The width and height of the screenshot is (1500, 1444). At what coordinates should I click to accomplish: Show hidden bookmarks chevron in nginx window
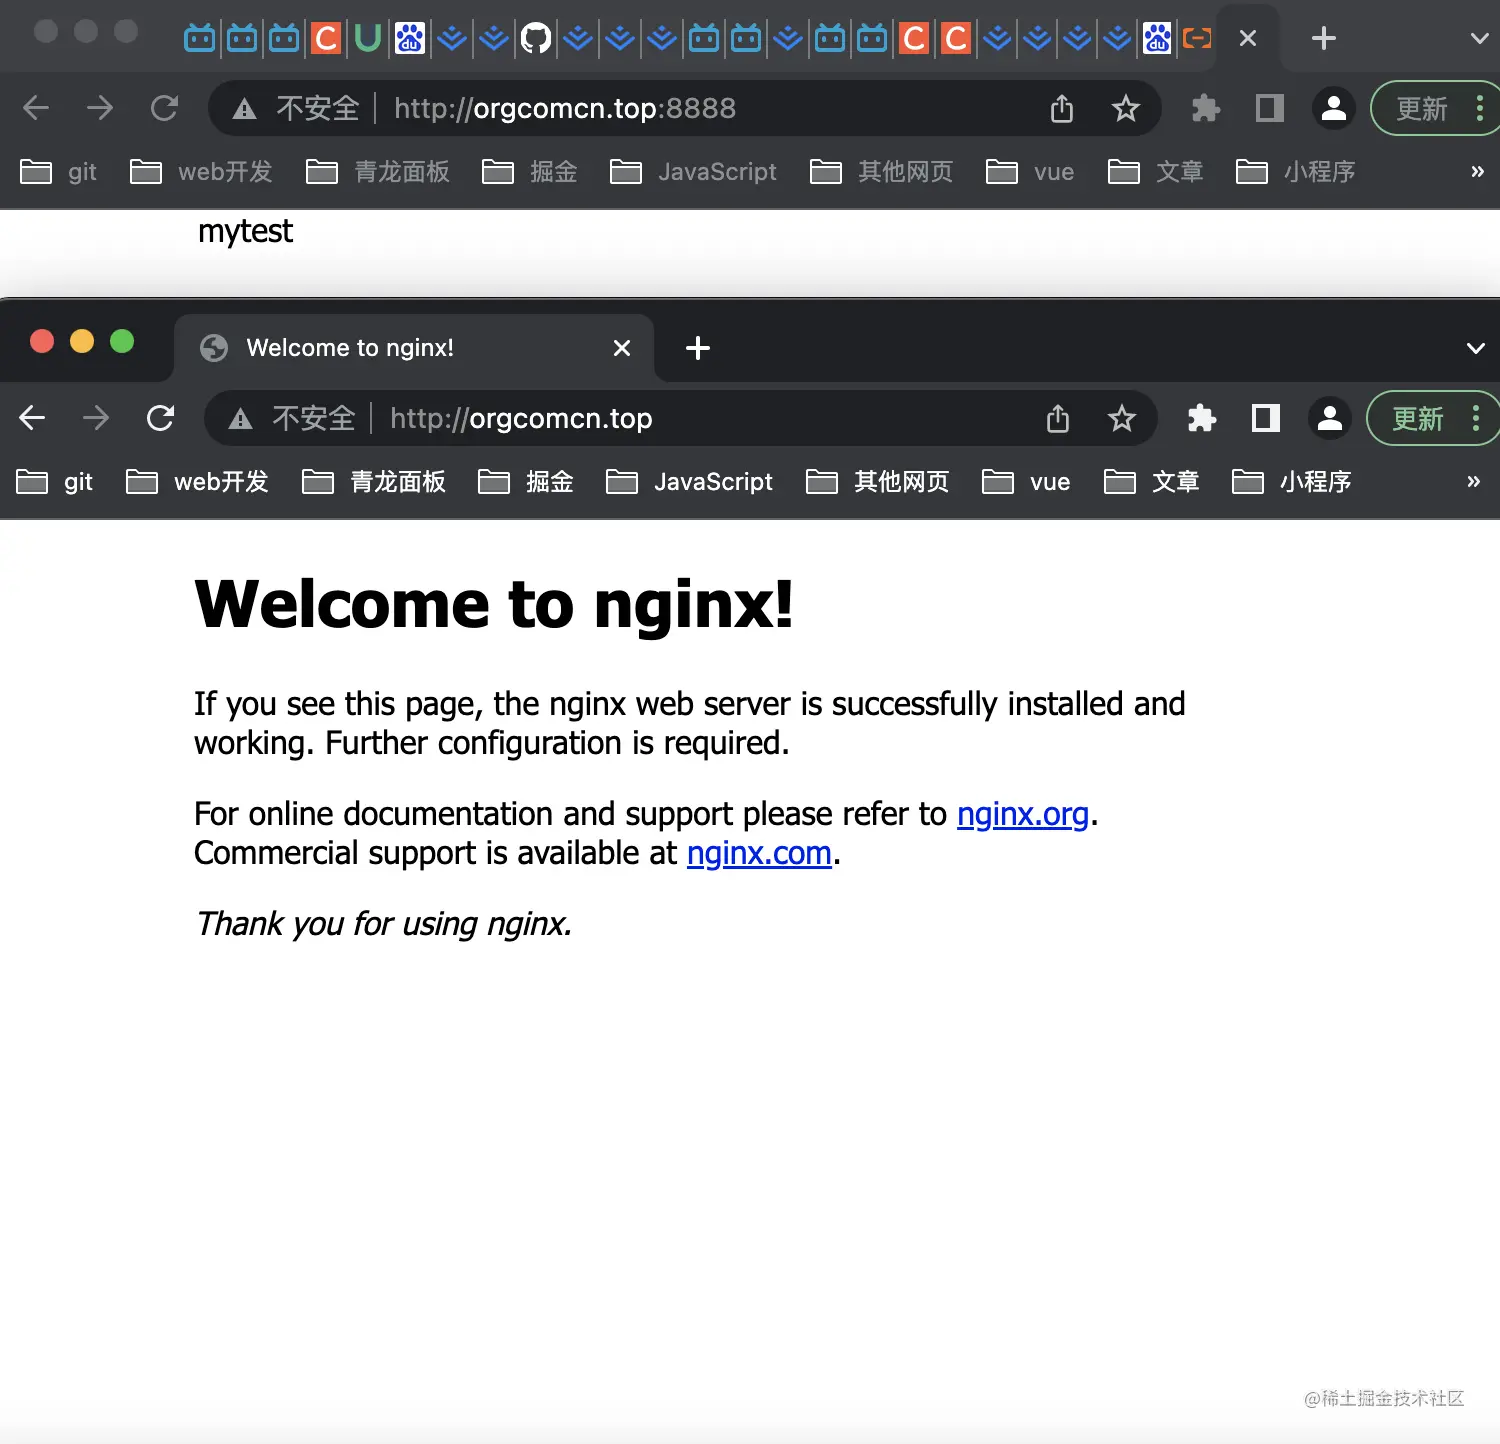[x=1473, y=482]
